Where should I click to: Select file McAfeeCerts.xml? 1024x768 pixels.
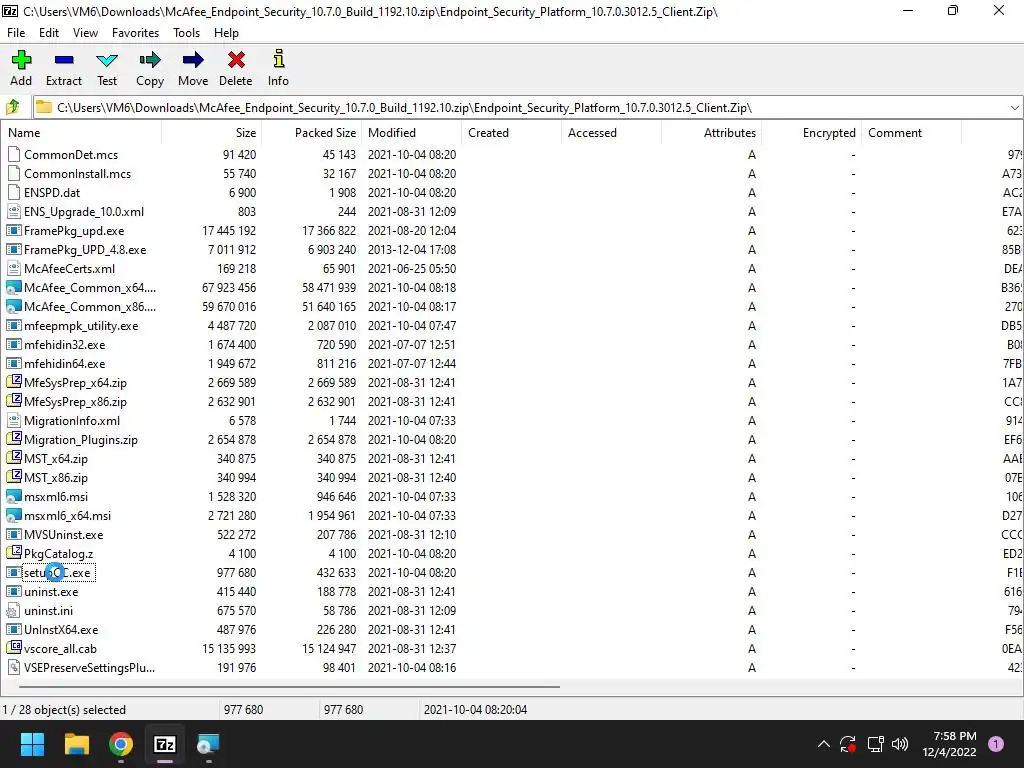(x=69, y=268)
